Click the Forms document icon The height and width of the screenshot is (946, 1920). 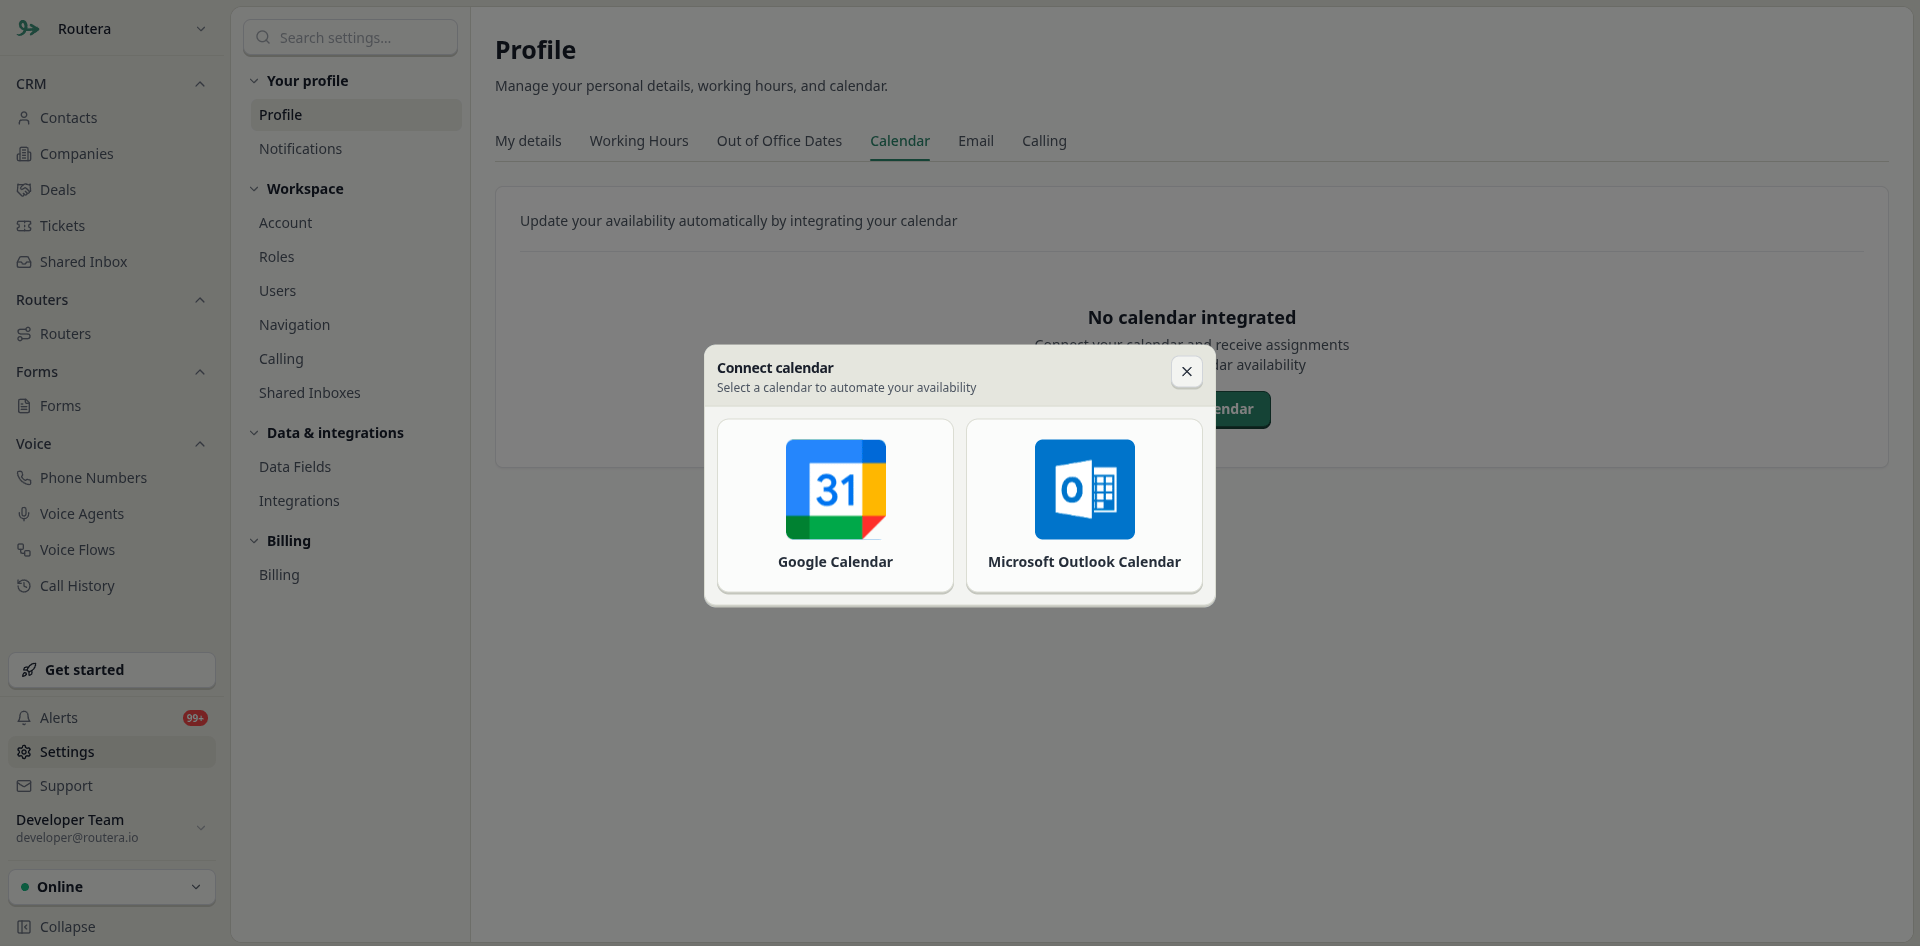tap(24, 406)
